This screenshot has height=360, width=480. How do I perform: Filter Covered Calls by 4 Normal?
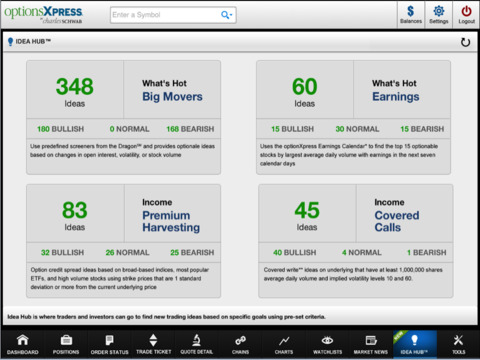click(362, 253)
